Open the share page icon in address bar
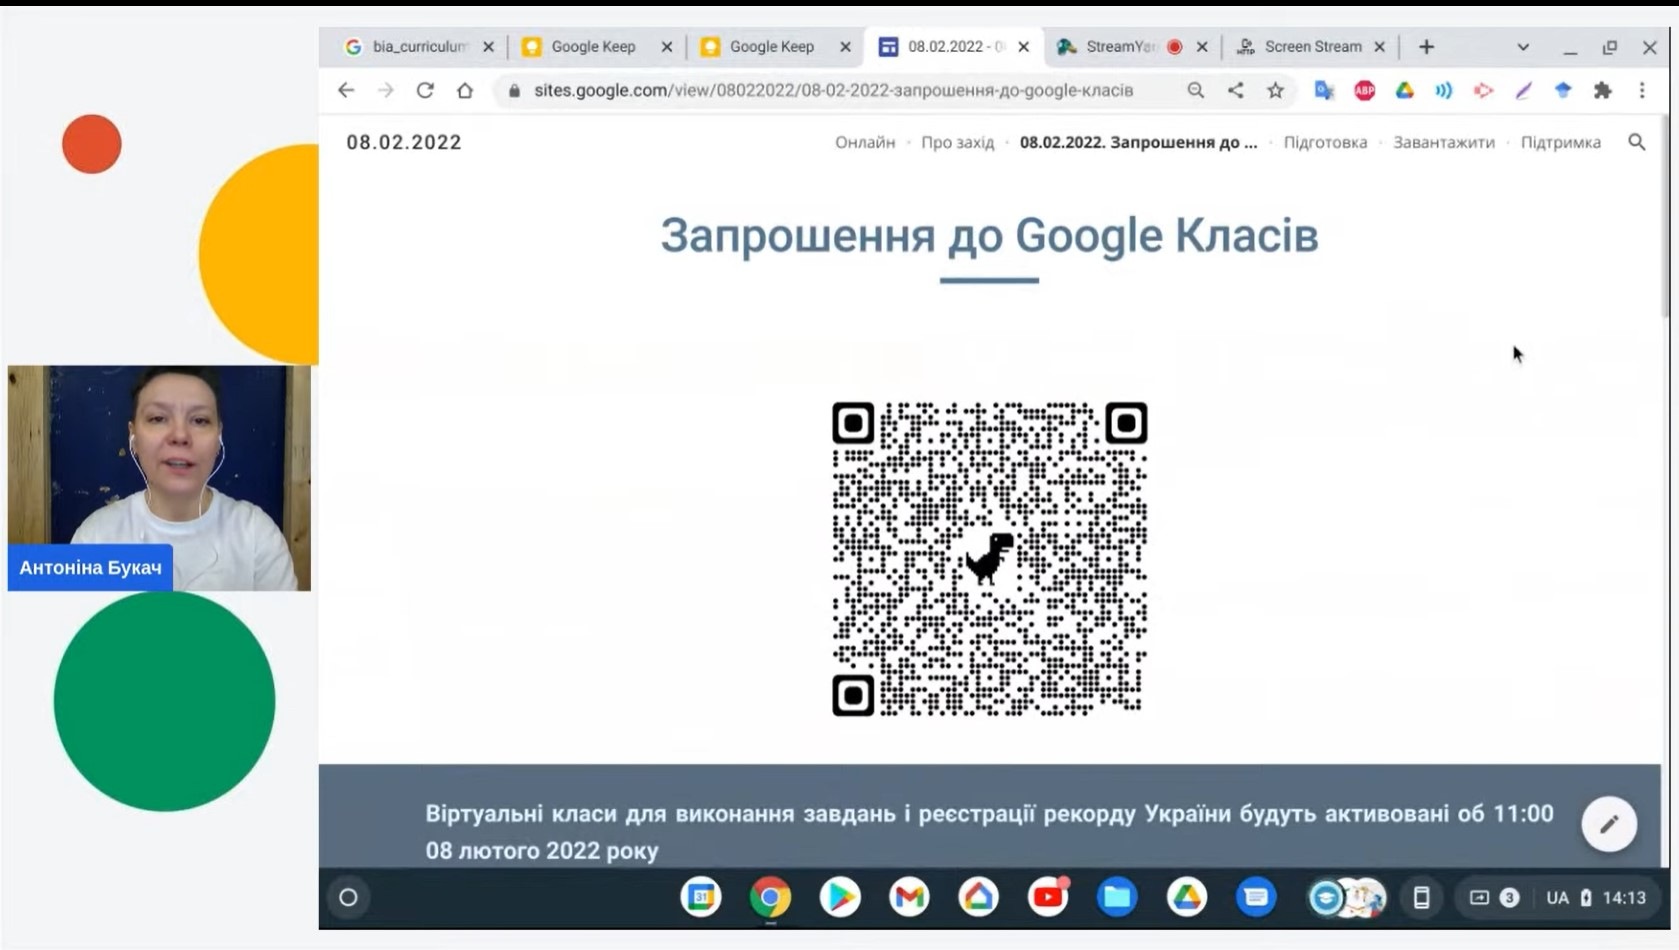Screen dimensions: 1679x950 point(1236,90)
